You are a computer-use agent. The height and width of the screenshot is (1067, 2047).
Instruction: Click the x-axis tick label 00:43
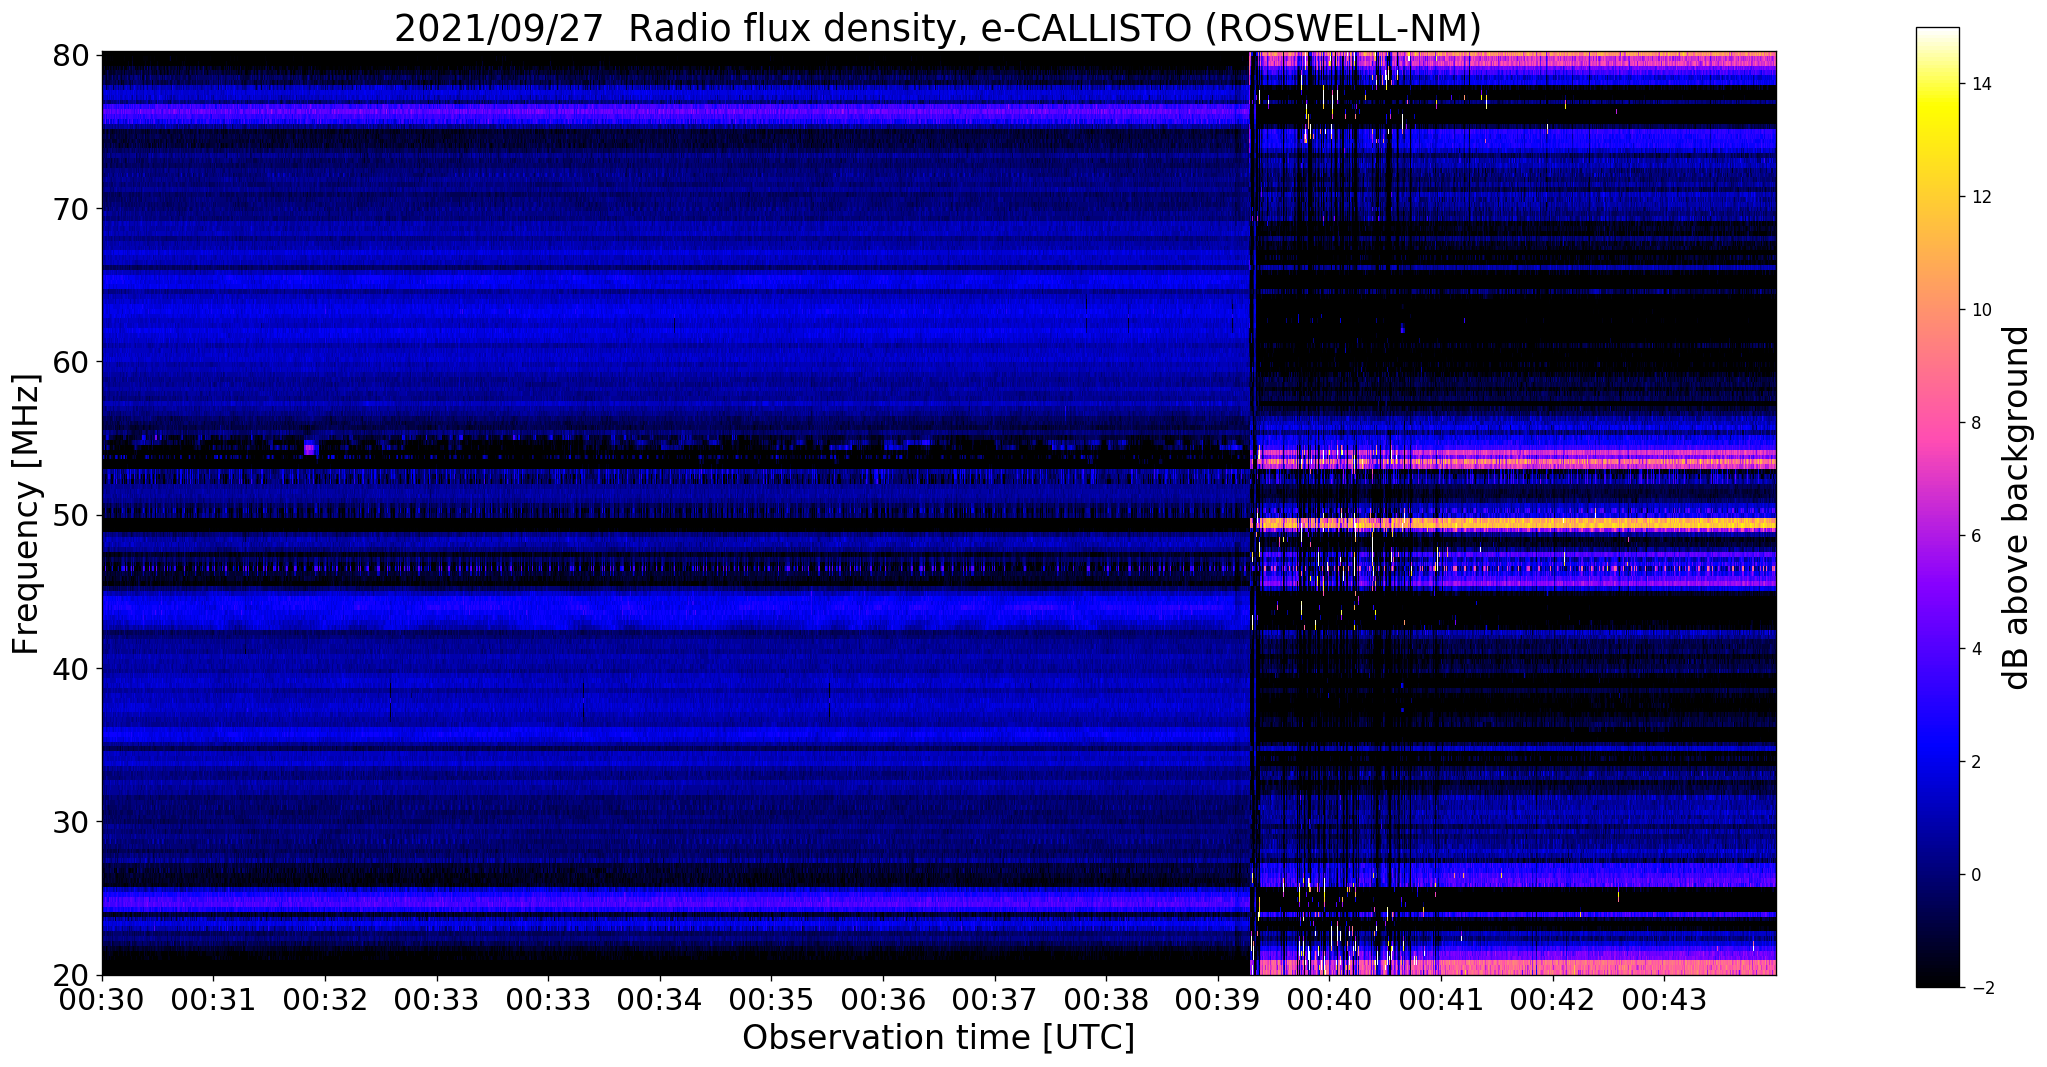point(1664,1001)
